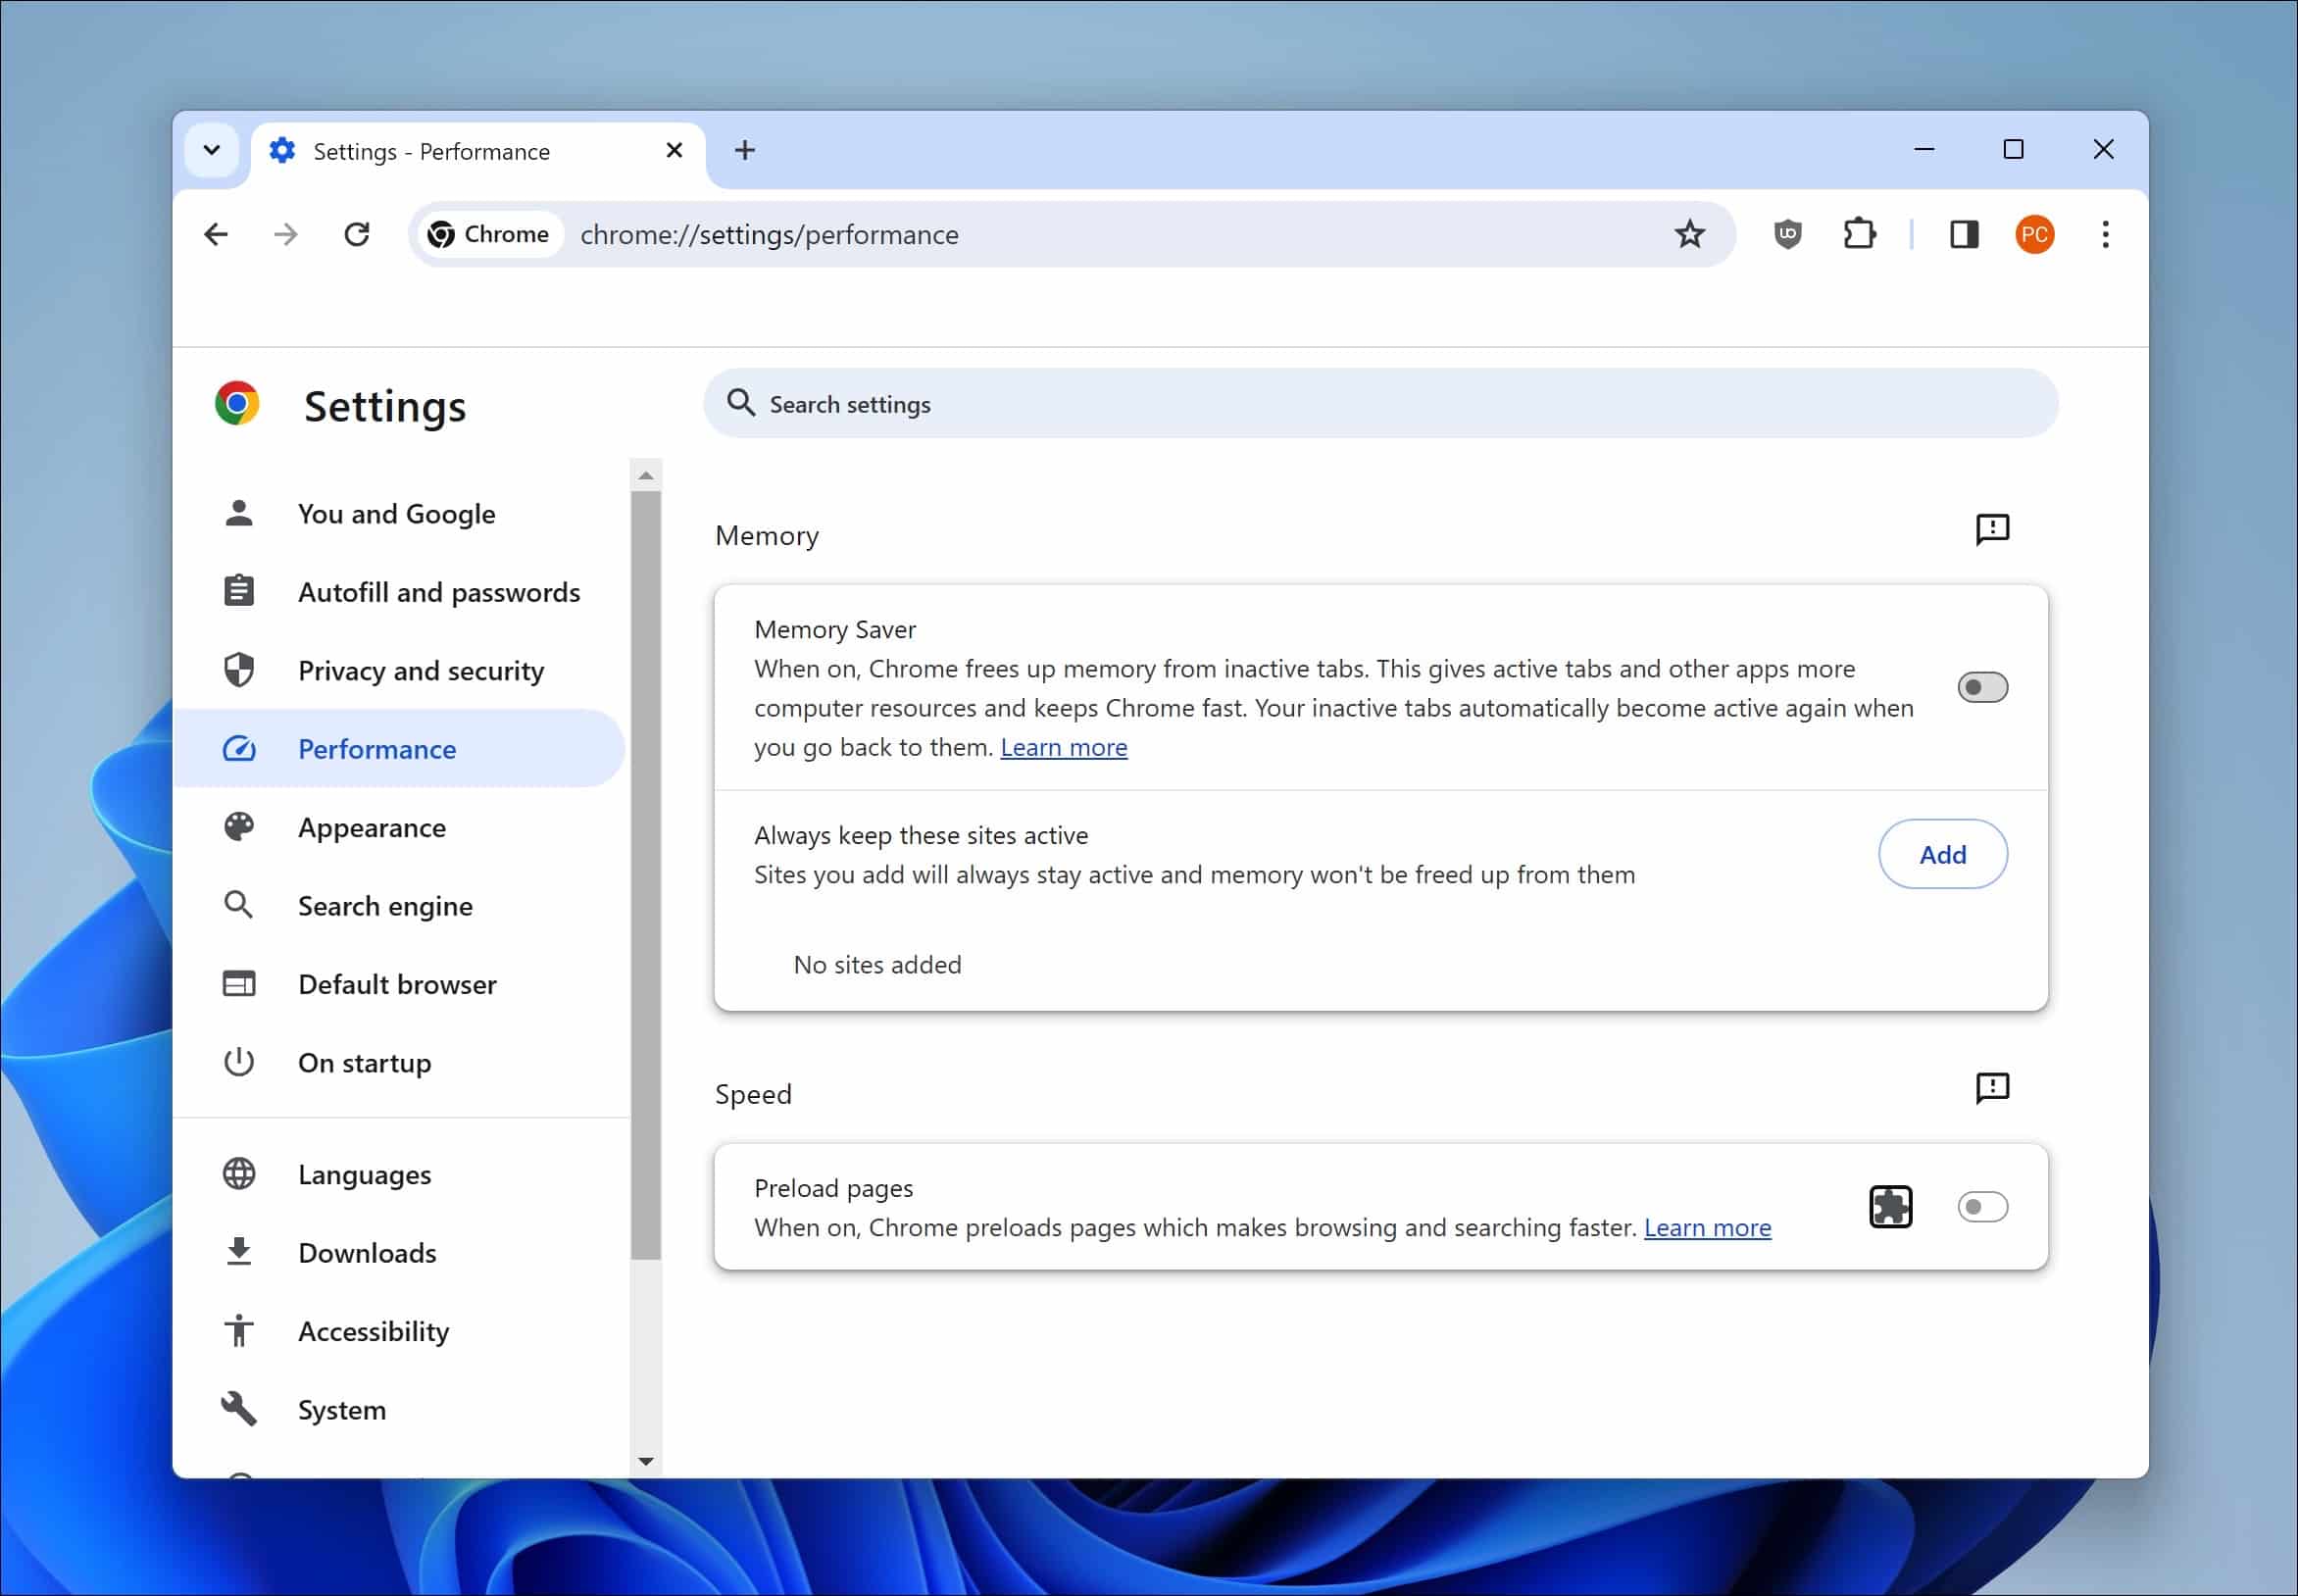The image size is (2298, 1596).
Task: Minimize the Chrome window
Action: click(1924, 150)
